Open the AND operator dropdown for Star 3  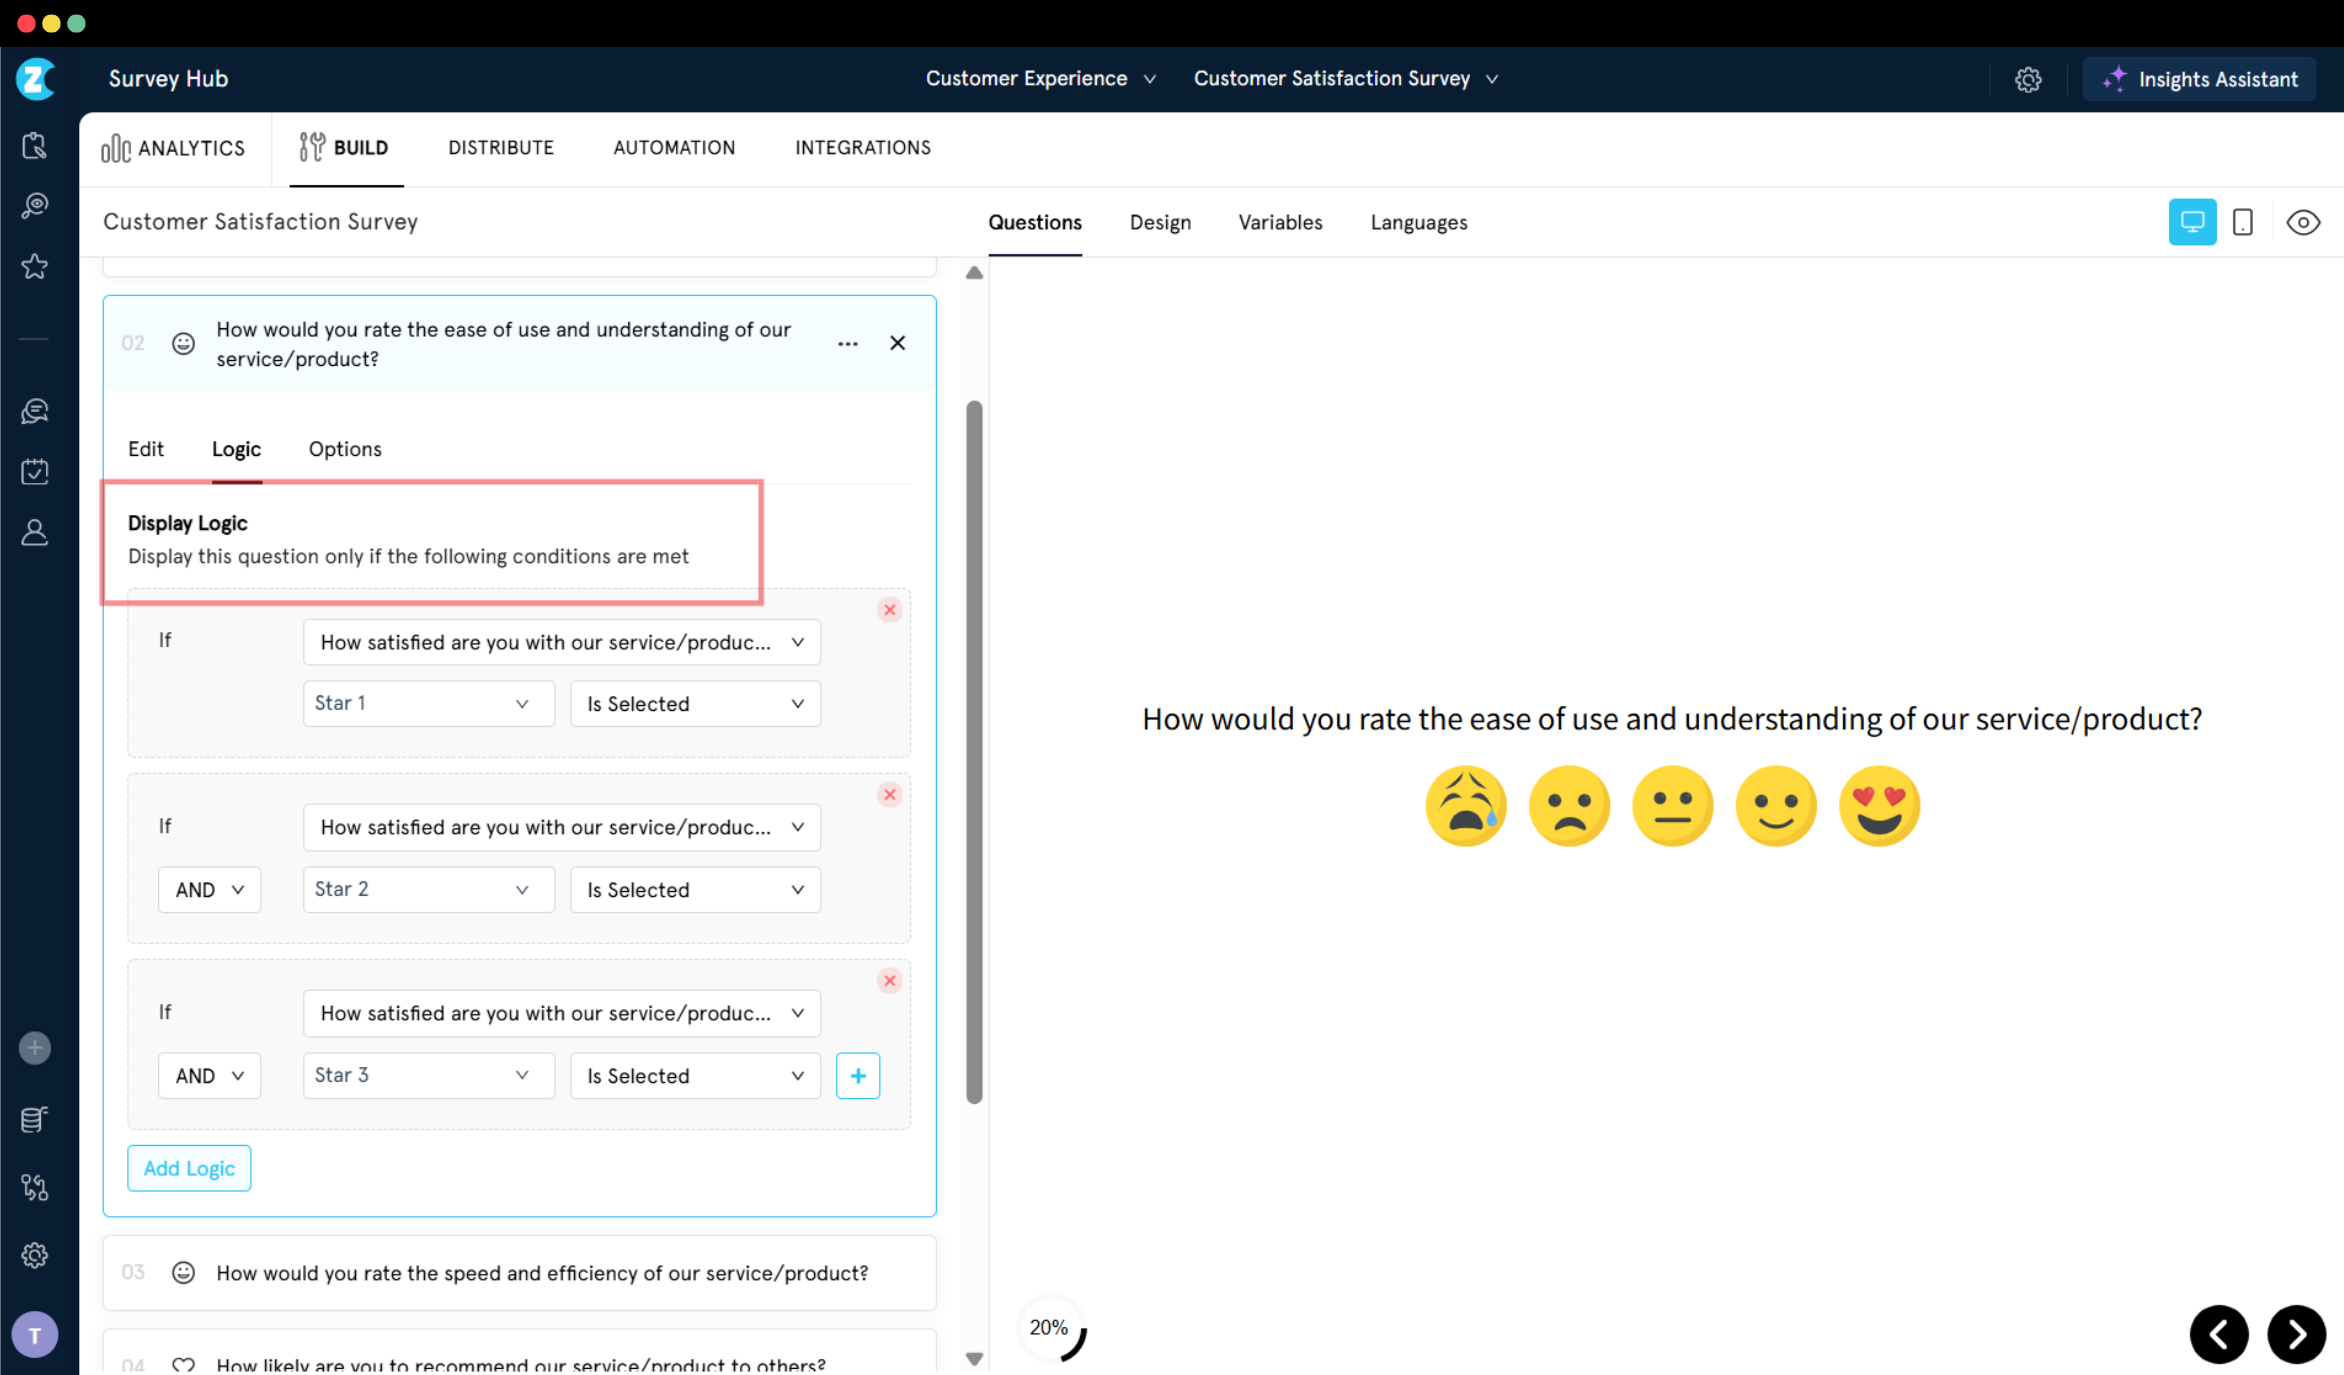209,1076
